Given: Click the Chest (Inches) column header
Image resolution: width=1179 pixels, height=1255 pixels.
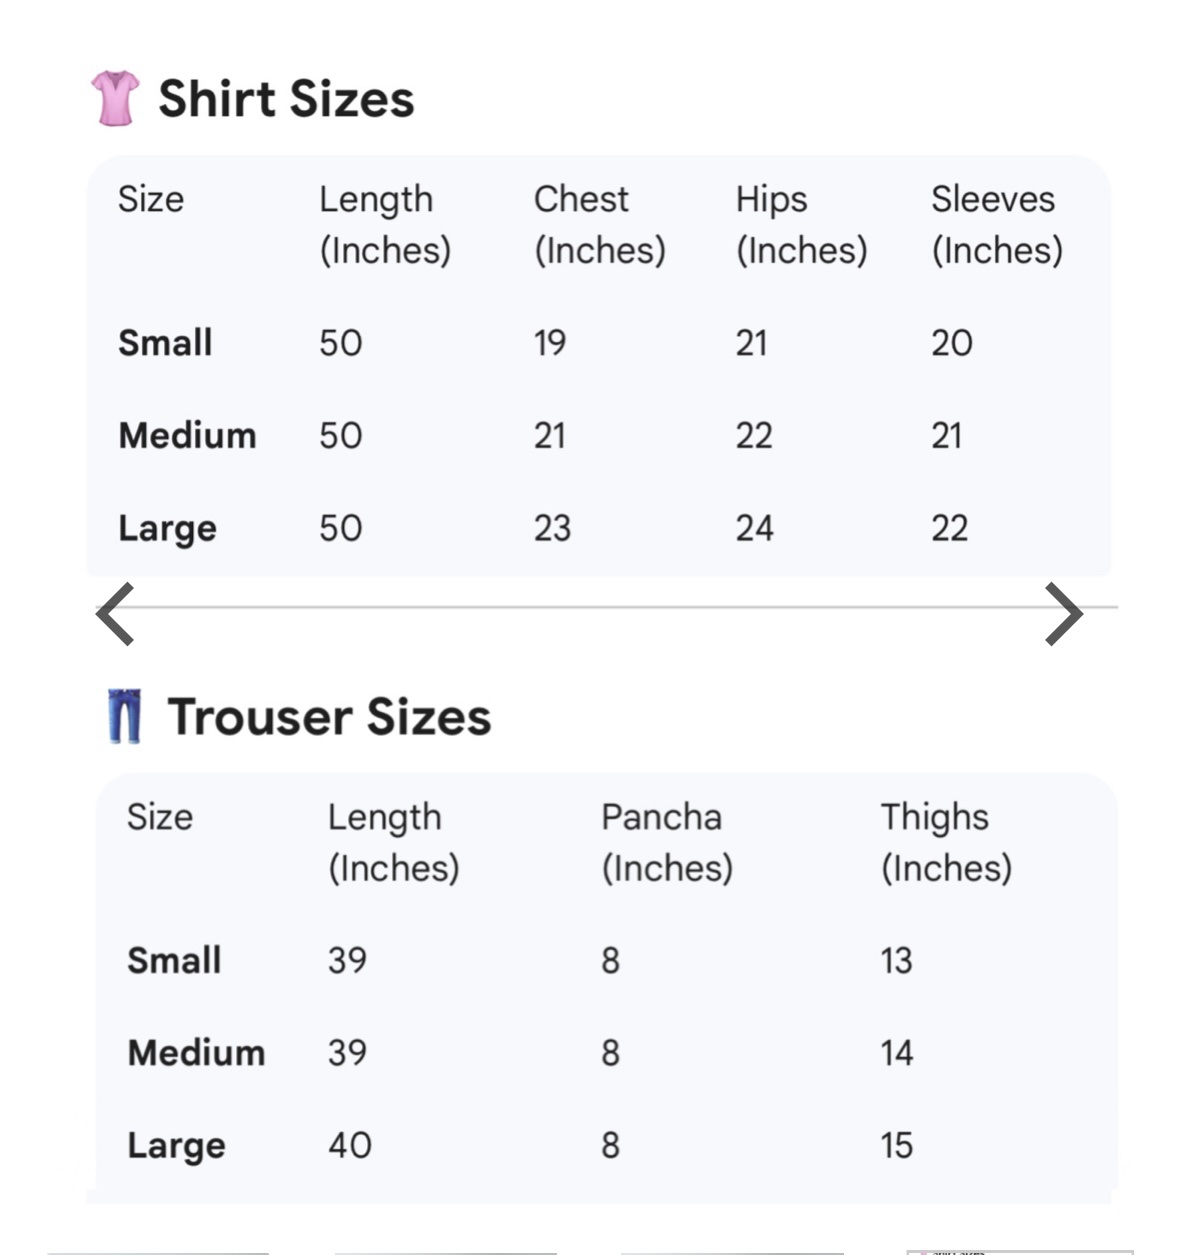Looking at the screenshot, I should (599, 224).
